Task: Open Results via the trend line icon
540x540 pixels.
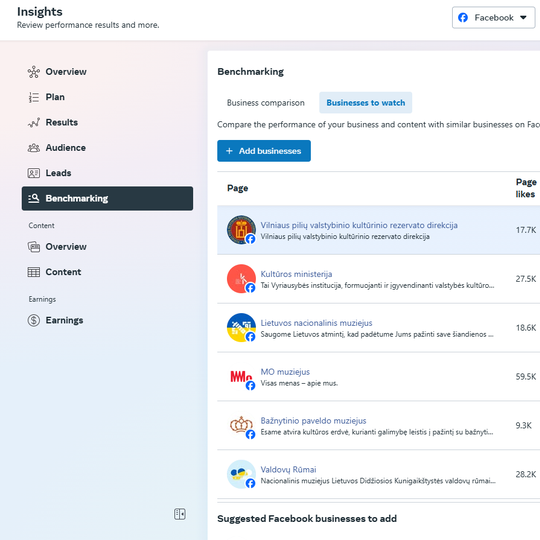Action: (x=34, y=122)
